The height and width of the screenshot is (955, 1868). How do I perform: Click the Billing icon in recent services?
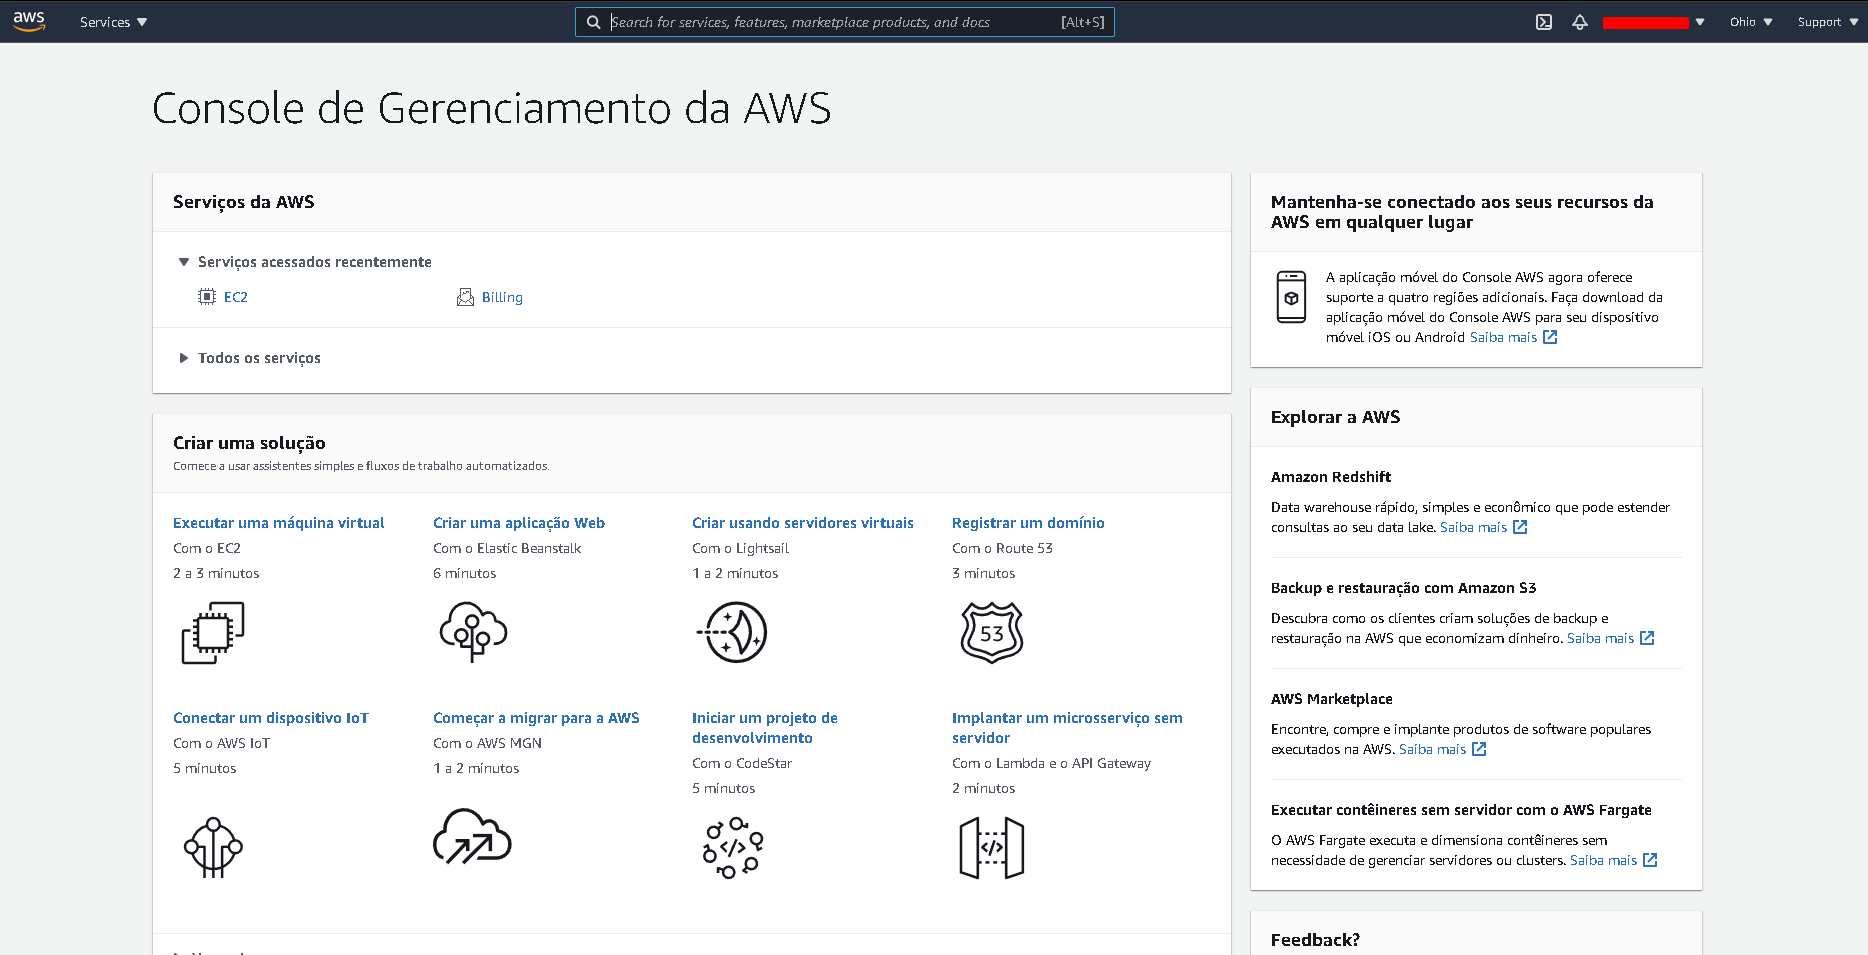(465, 297)
